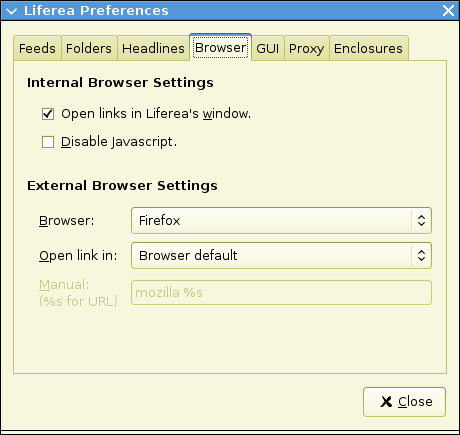Click the X icon on the Close button
460x435 pixels.
386,402
